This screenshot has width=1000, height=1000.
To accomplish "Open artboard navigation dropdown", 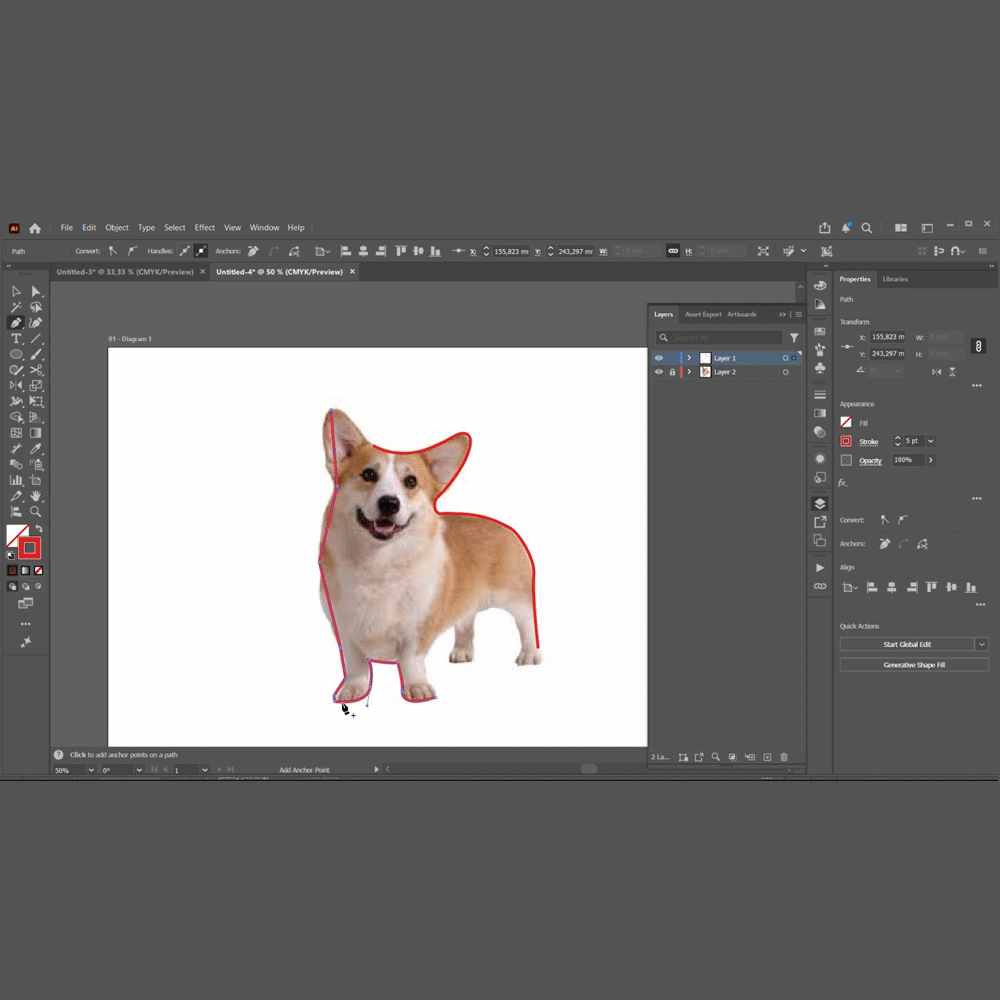I will pyautogui.click(x=205, y=770).
